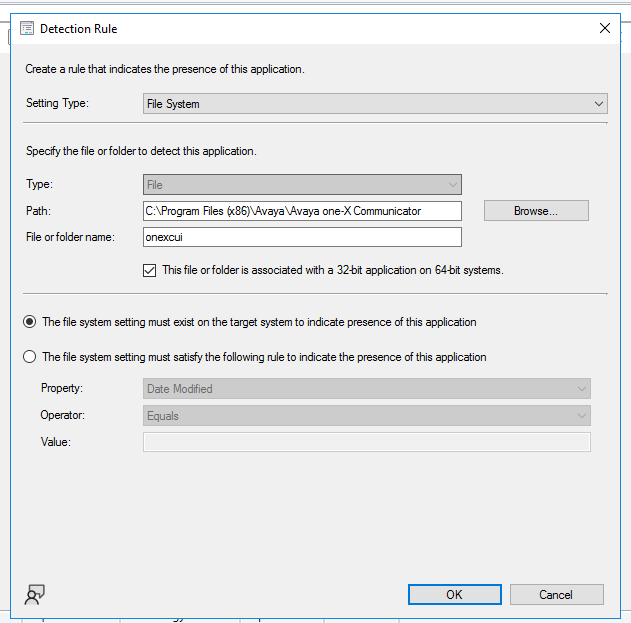
Task: Click into the Value input field
Action: [x=367, y=442]
